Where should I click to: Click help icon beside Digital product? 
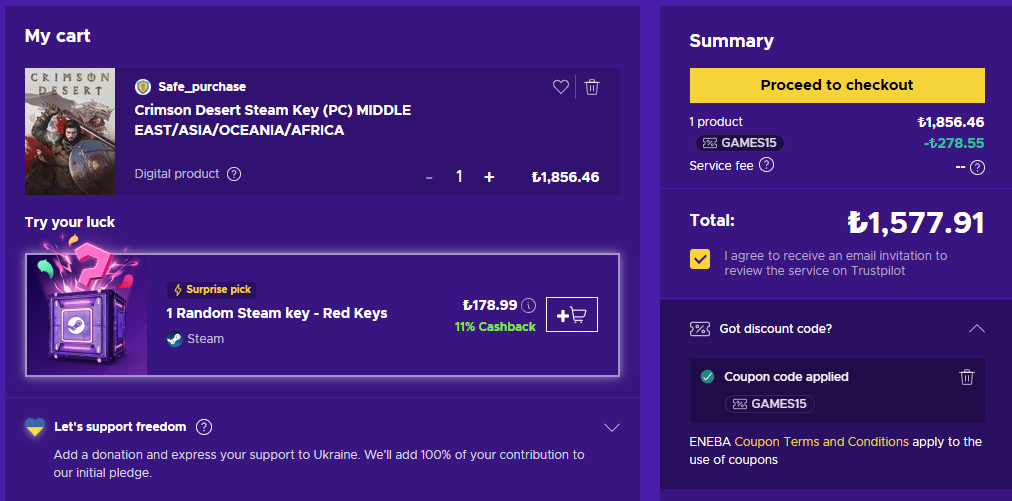[x=234, y=174]
